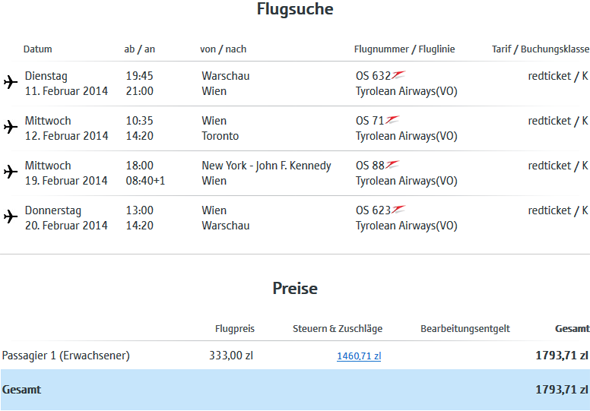Click the departure time 19:45

click(139, 76)
